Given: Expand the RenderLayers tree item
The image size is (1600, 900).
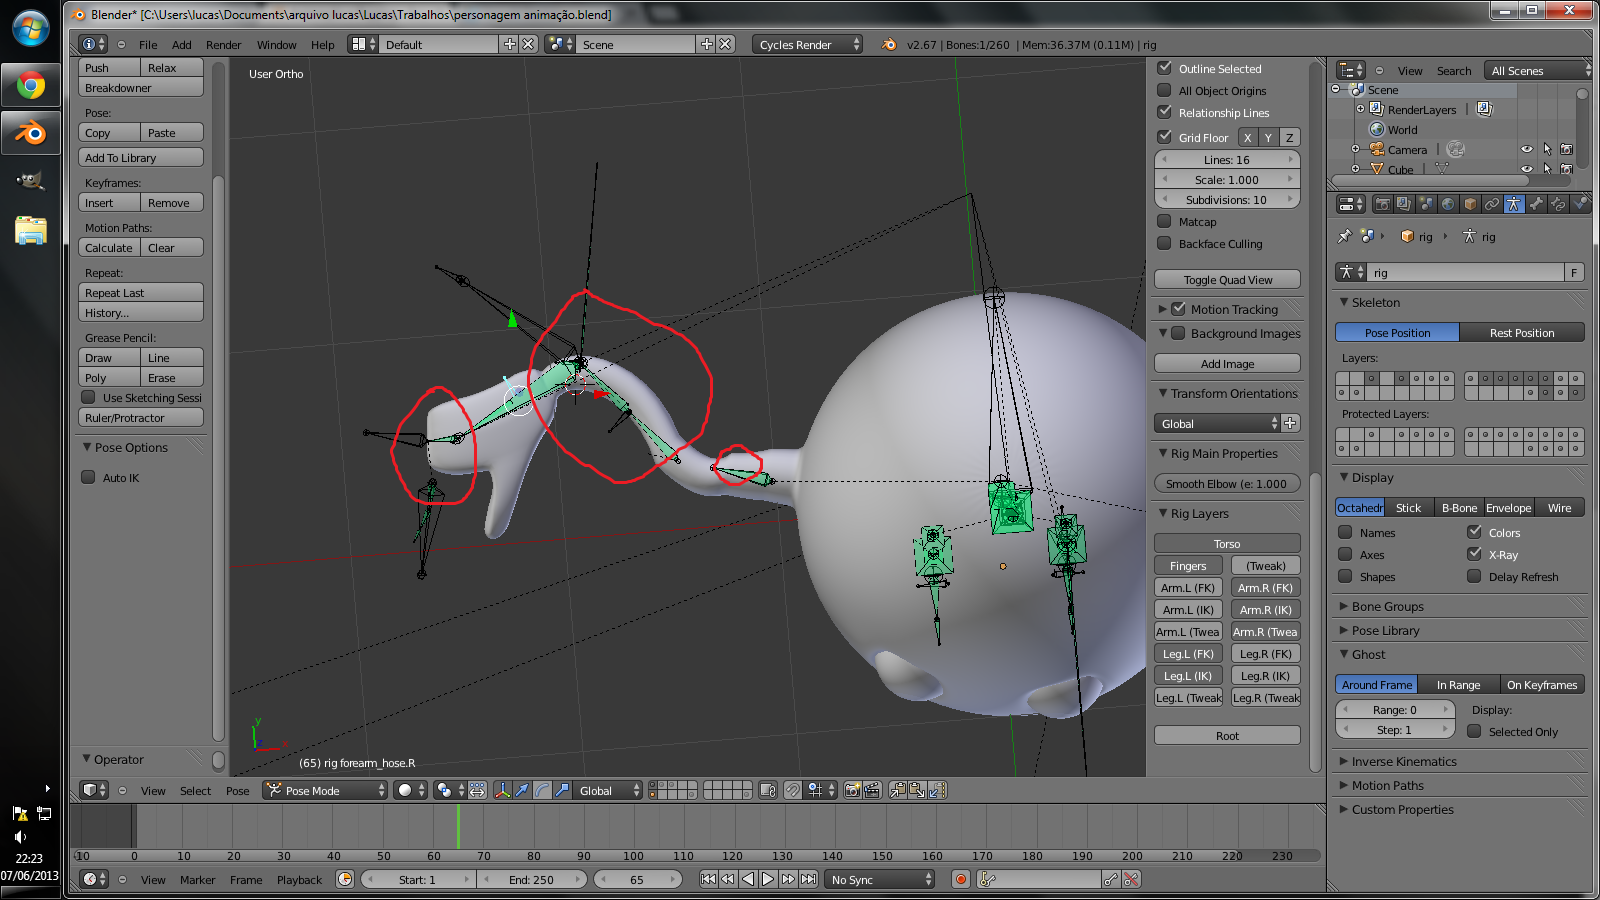Looking at the screenshot, I should coord(1360,109).
